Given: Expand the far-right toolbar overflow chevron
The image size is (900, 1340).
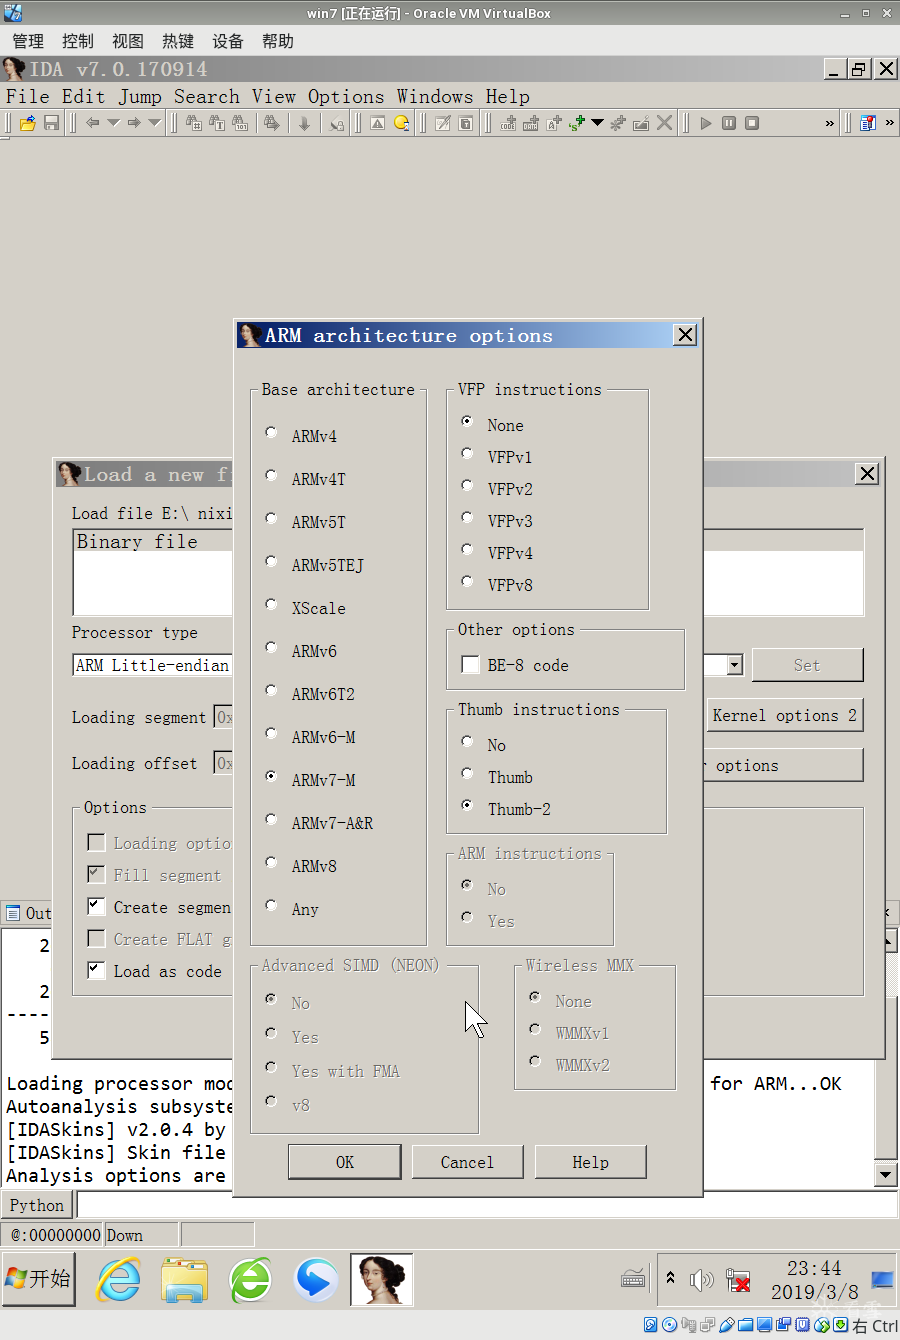Looking at the screenshot, I should pos(889,123).
